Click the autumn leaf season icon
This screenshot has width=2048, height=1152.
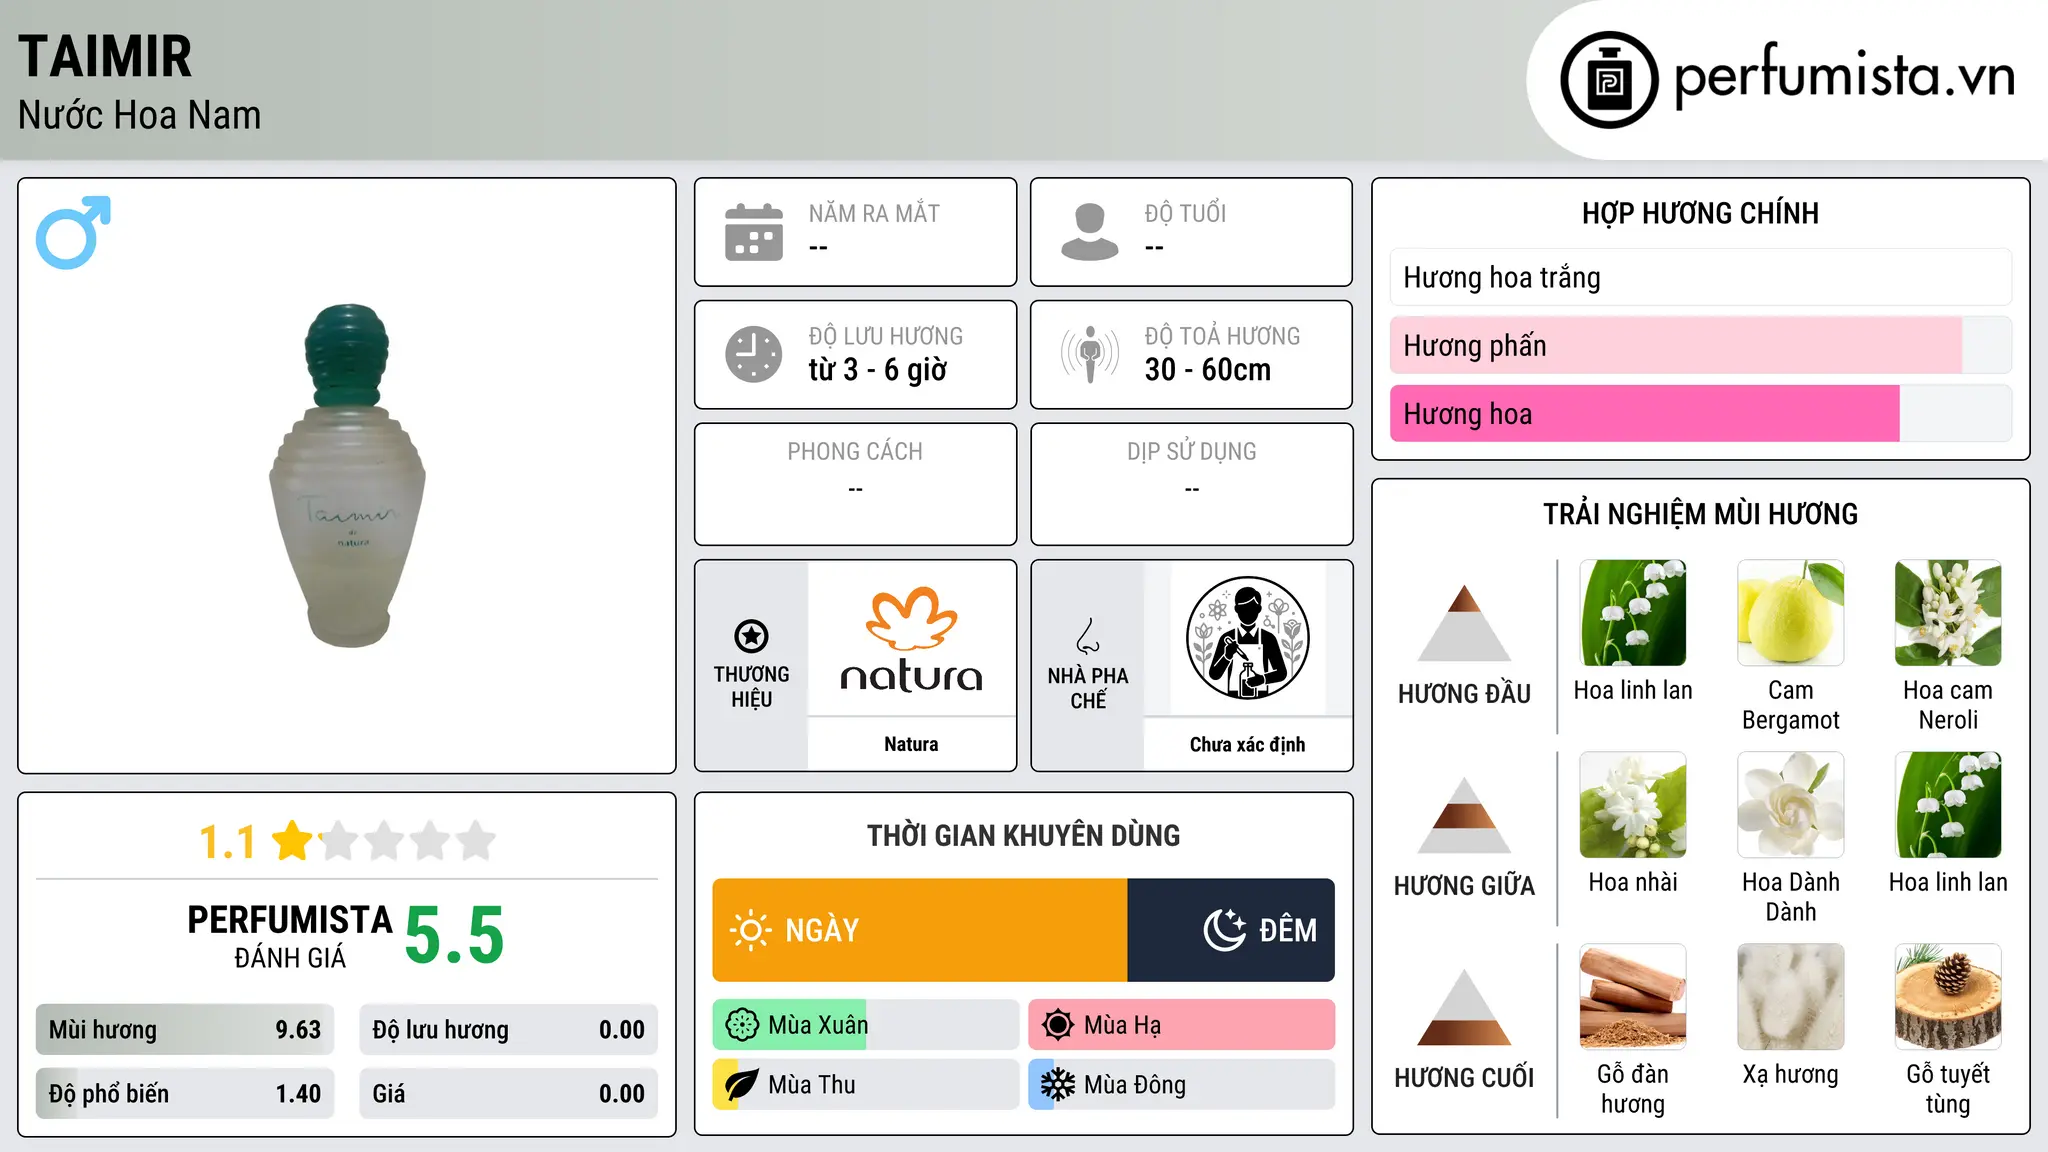tap(742, 1085)
